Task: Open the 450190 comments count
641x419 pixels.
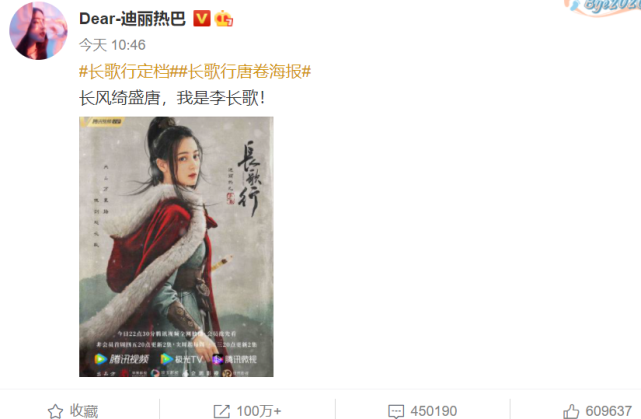Action: coord(434,411)
